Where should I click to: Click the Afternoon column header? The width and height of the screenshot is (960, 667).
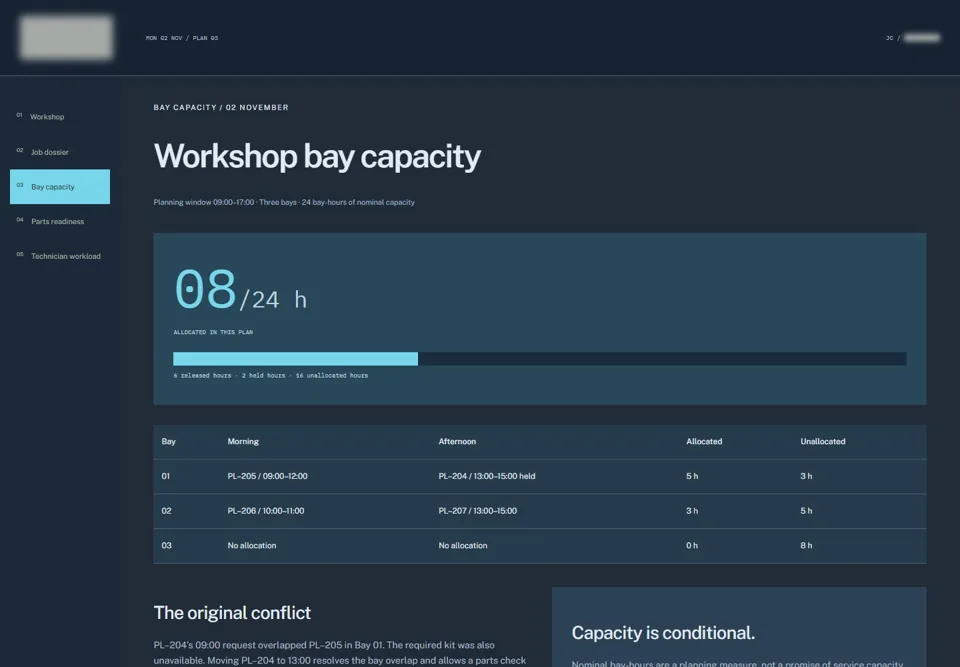point(457,442)
